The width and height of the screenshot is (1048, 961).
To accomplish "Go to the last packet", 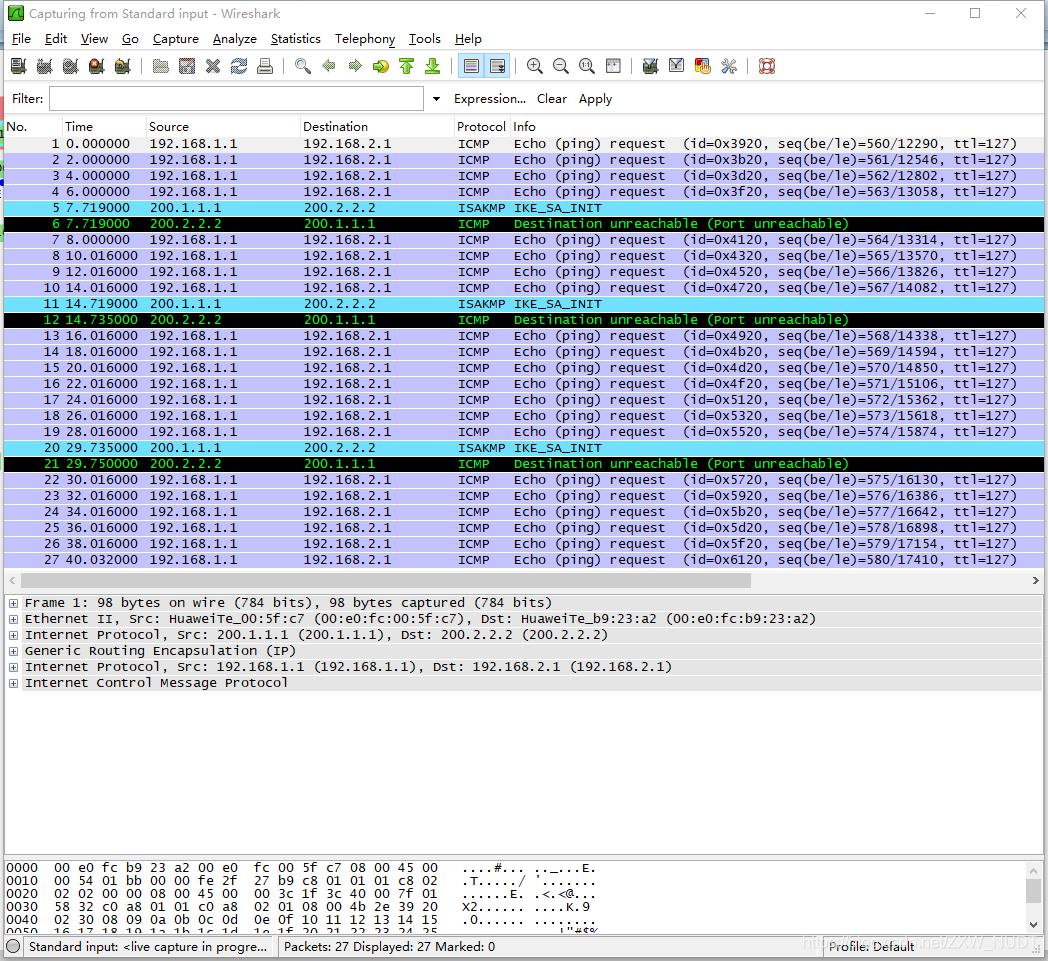I will [432, 66].
